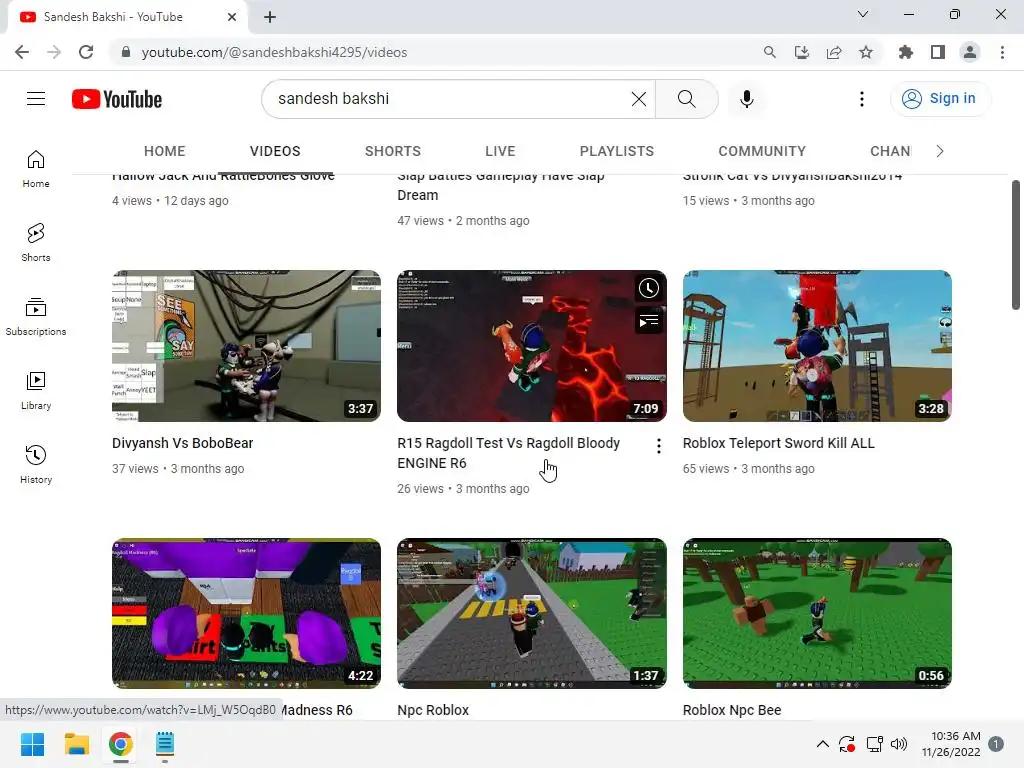
Task: Open the 3:28 Teleport Sword thumbnail
Action: (x=817, y=345)
